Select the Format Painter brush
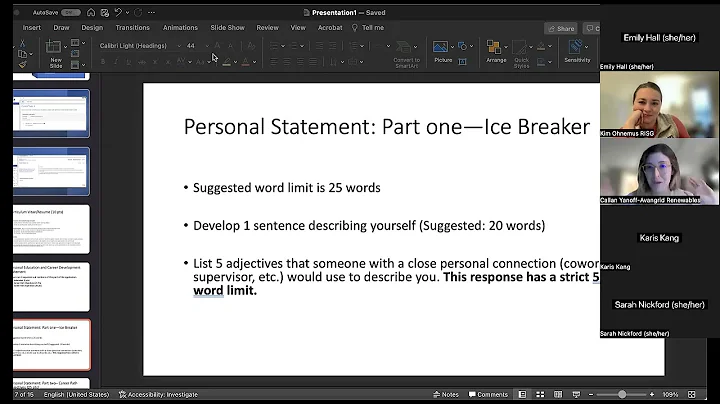 pos(22,65)
